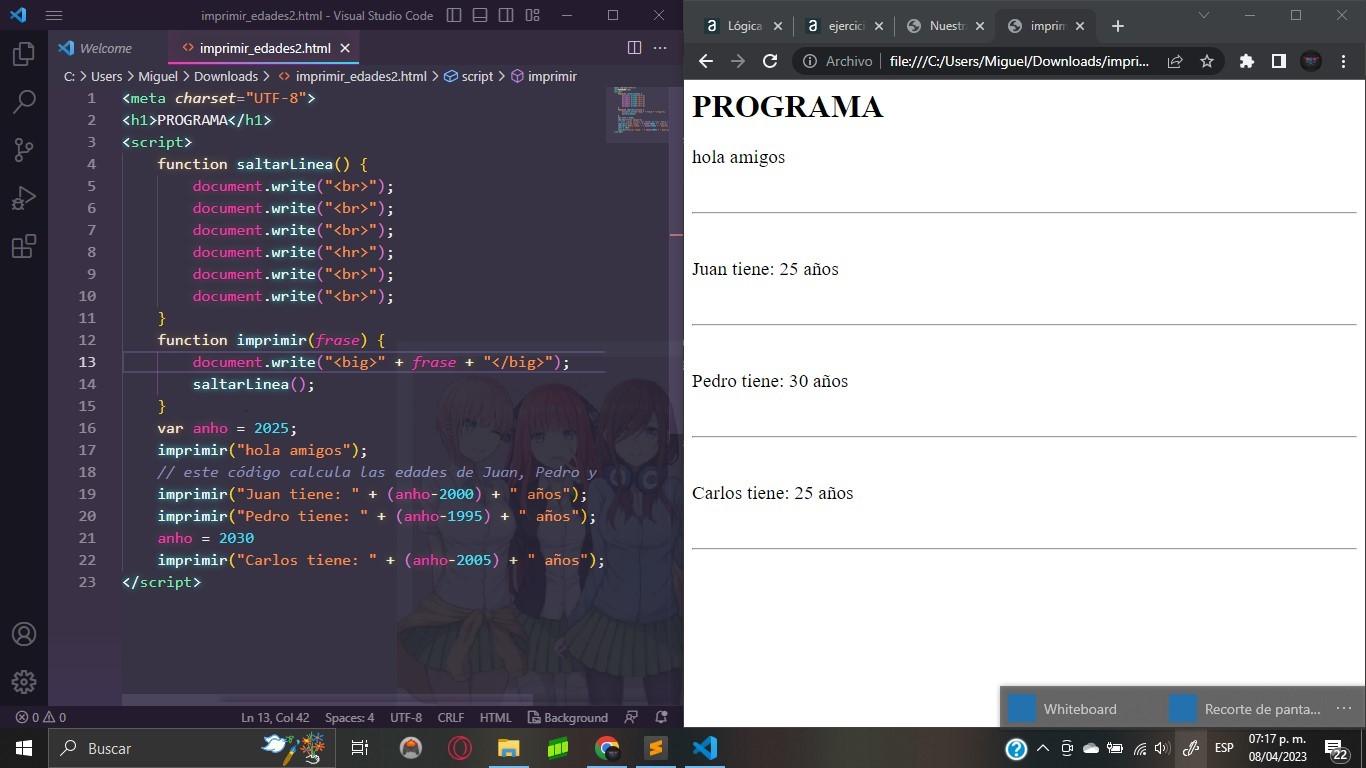
Task: Split the editor to the right
Action: (x=634, y=47)
